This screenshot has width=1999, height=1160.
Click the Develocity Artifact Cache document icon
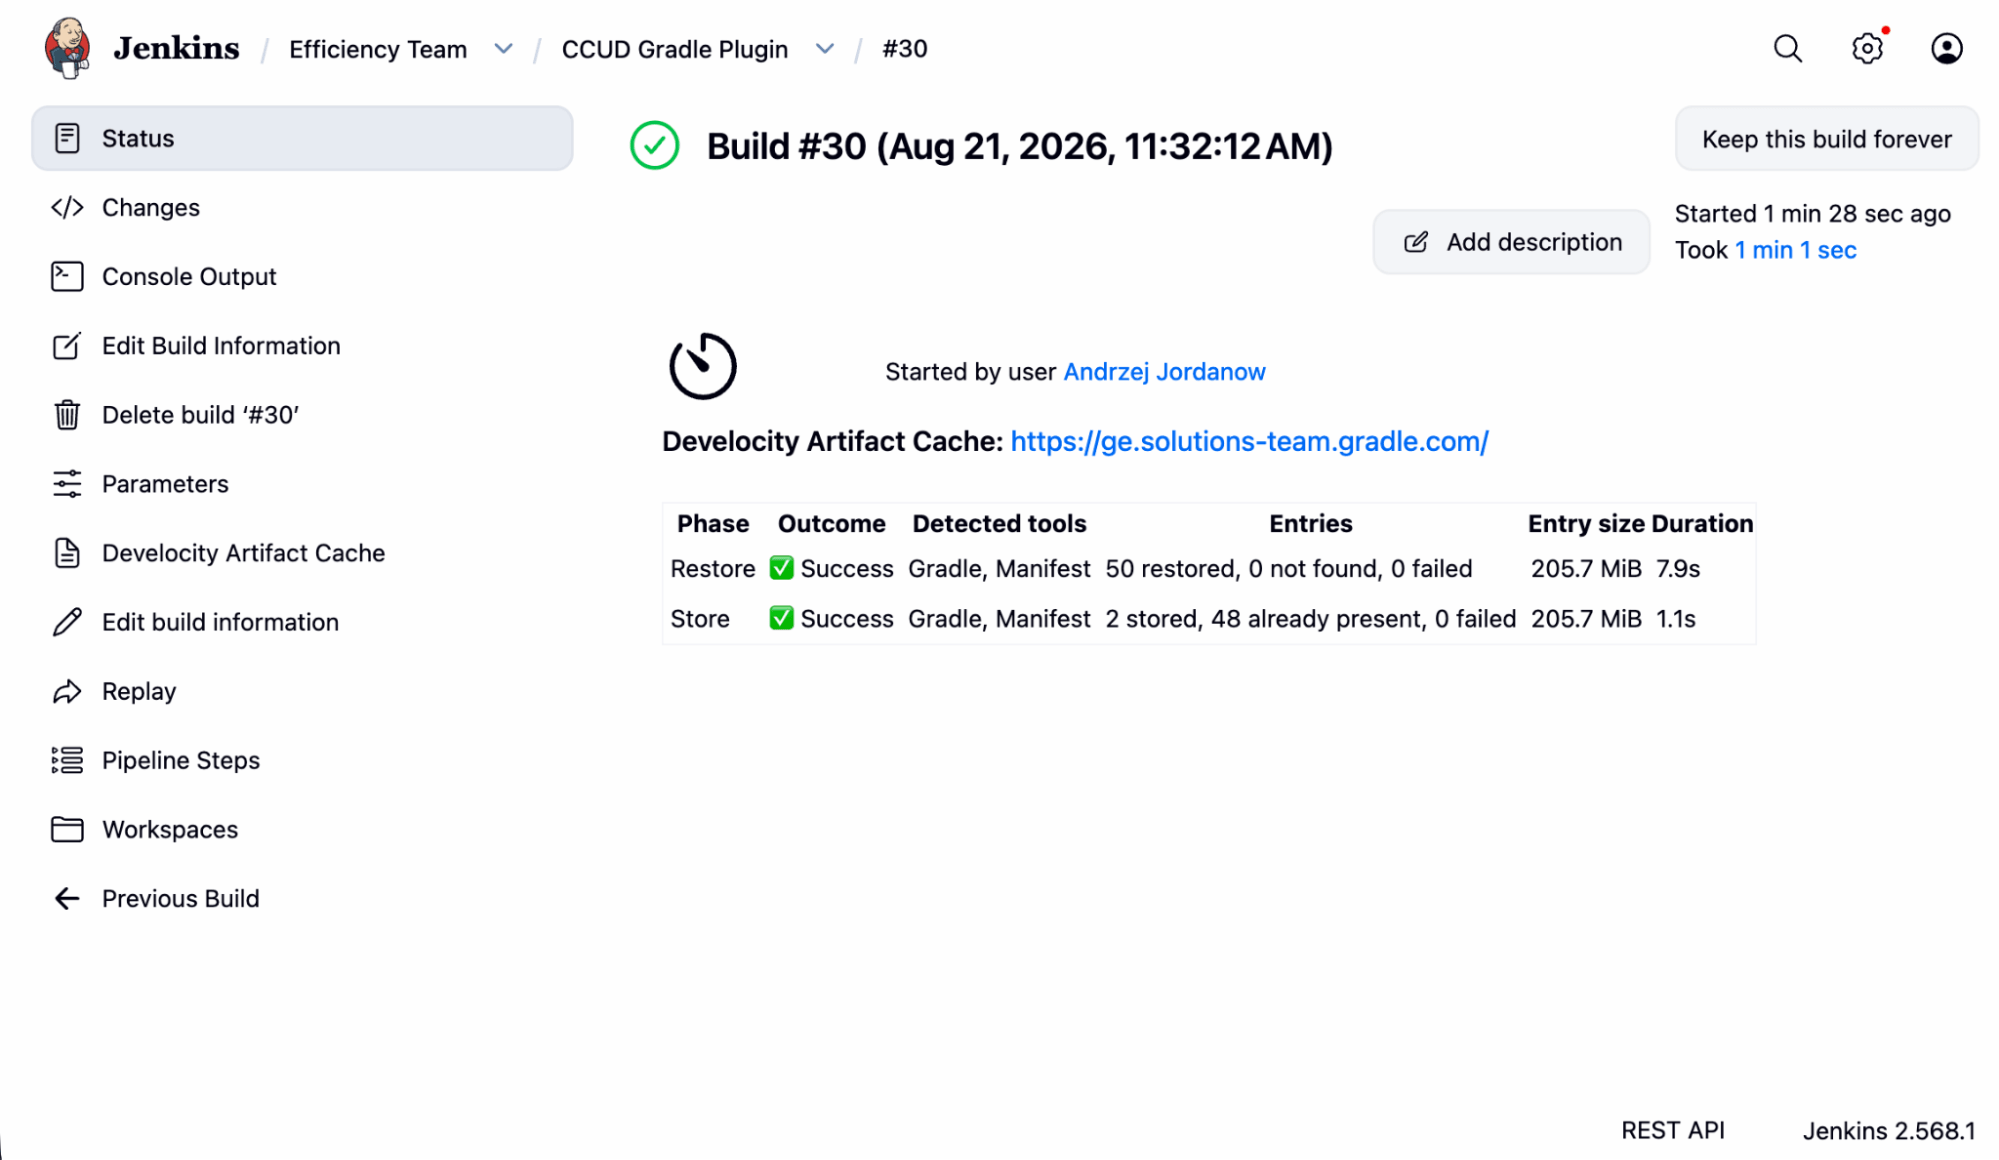[x=67, y=552]
